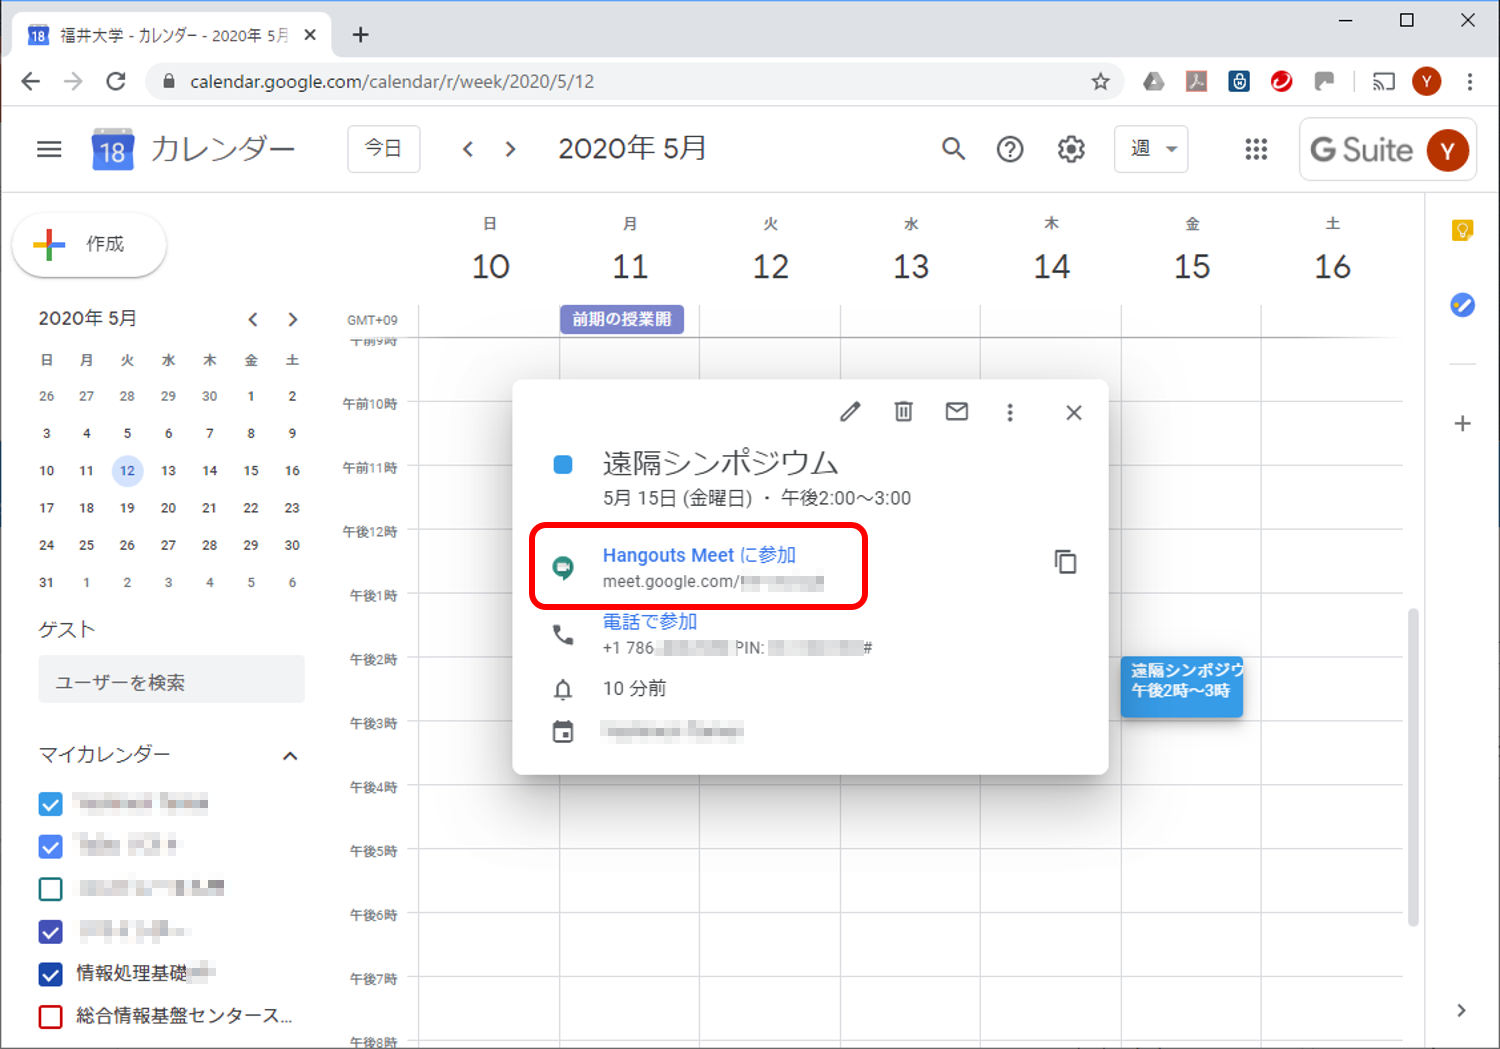
Task: Open a new browser tab
Action: pyautogui.click(x=361, y=35)
